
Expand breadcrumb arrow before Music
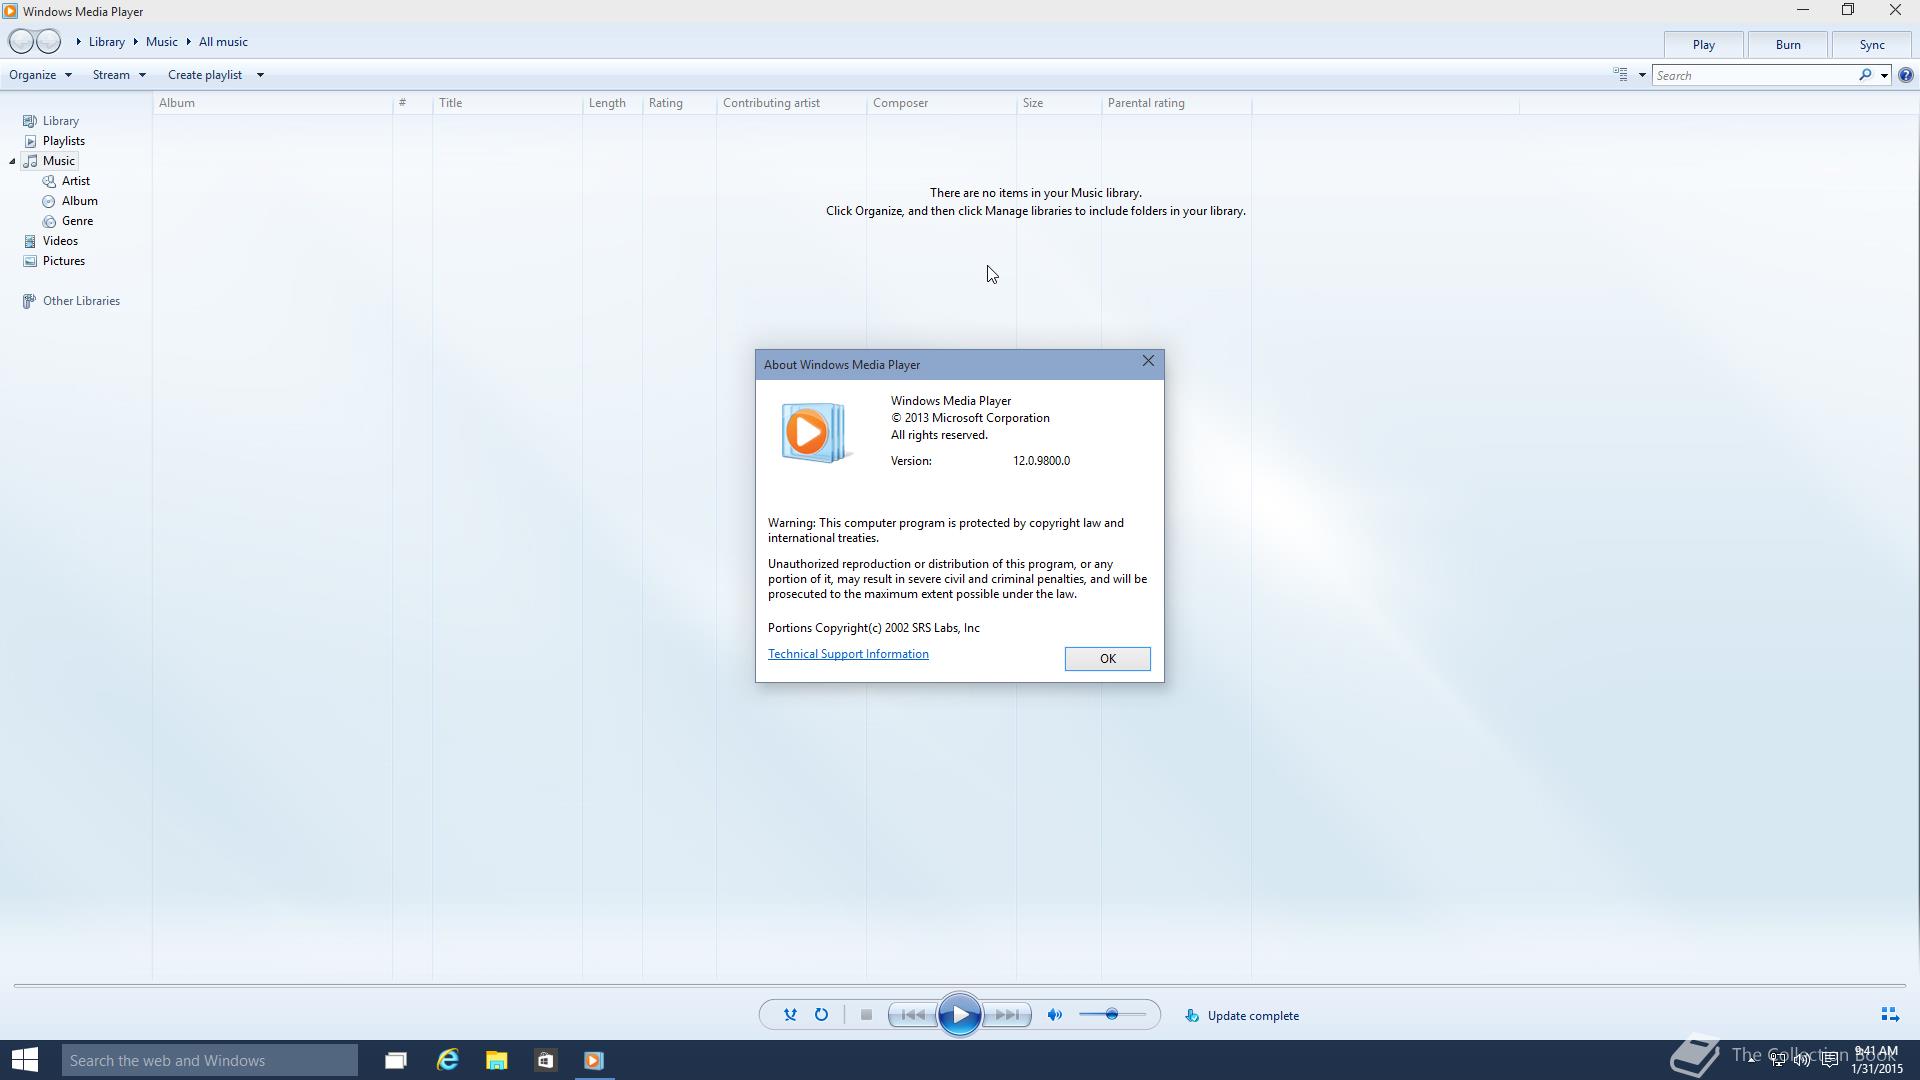point(135,42)
